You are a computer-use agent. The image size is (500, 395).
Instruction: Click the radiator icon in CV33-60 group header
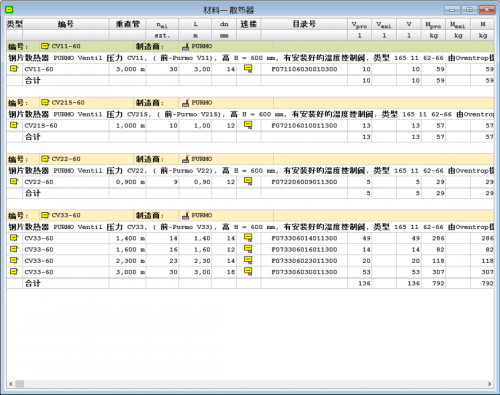coord(45,215)
